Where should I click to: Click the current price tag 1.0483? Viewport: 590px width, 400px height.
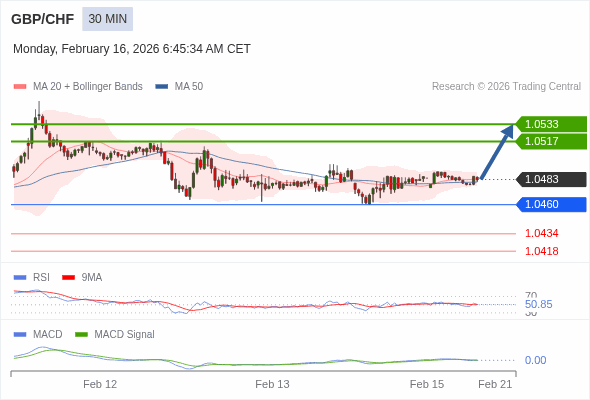[552, 179]
